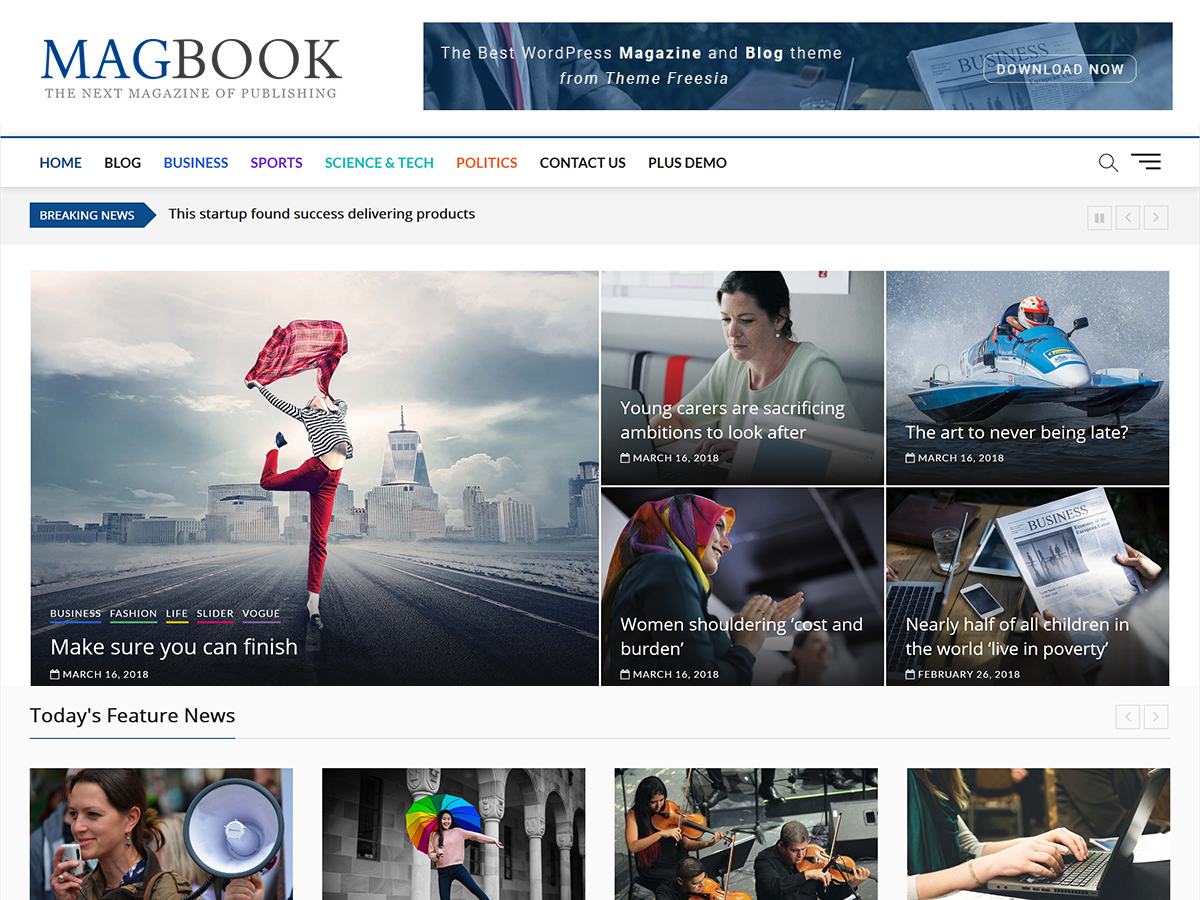Open the SCIENCE & TECH menu item
The image size is (1200, 900).
pos(379,162)
